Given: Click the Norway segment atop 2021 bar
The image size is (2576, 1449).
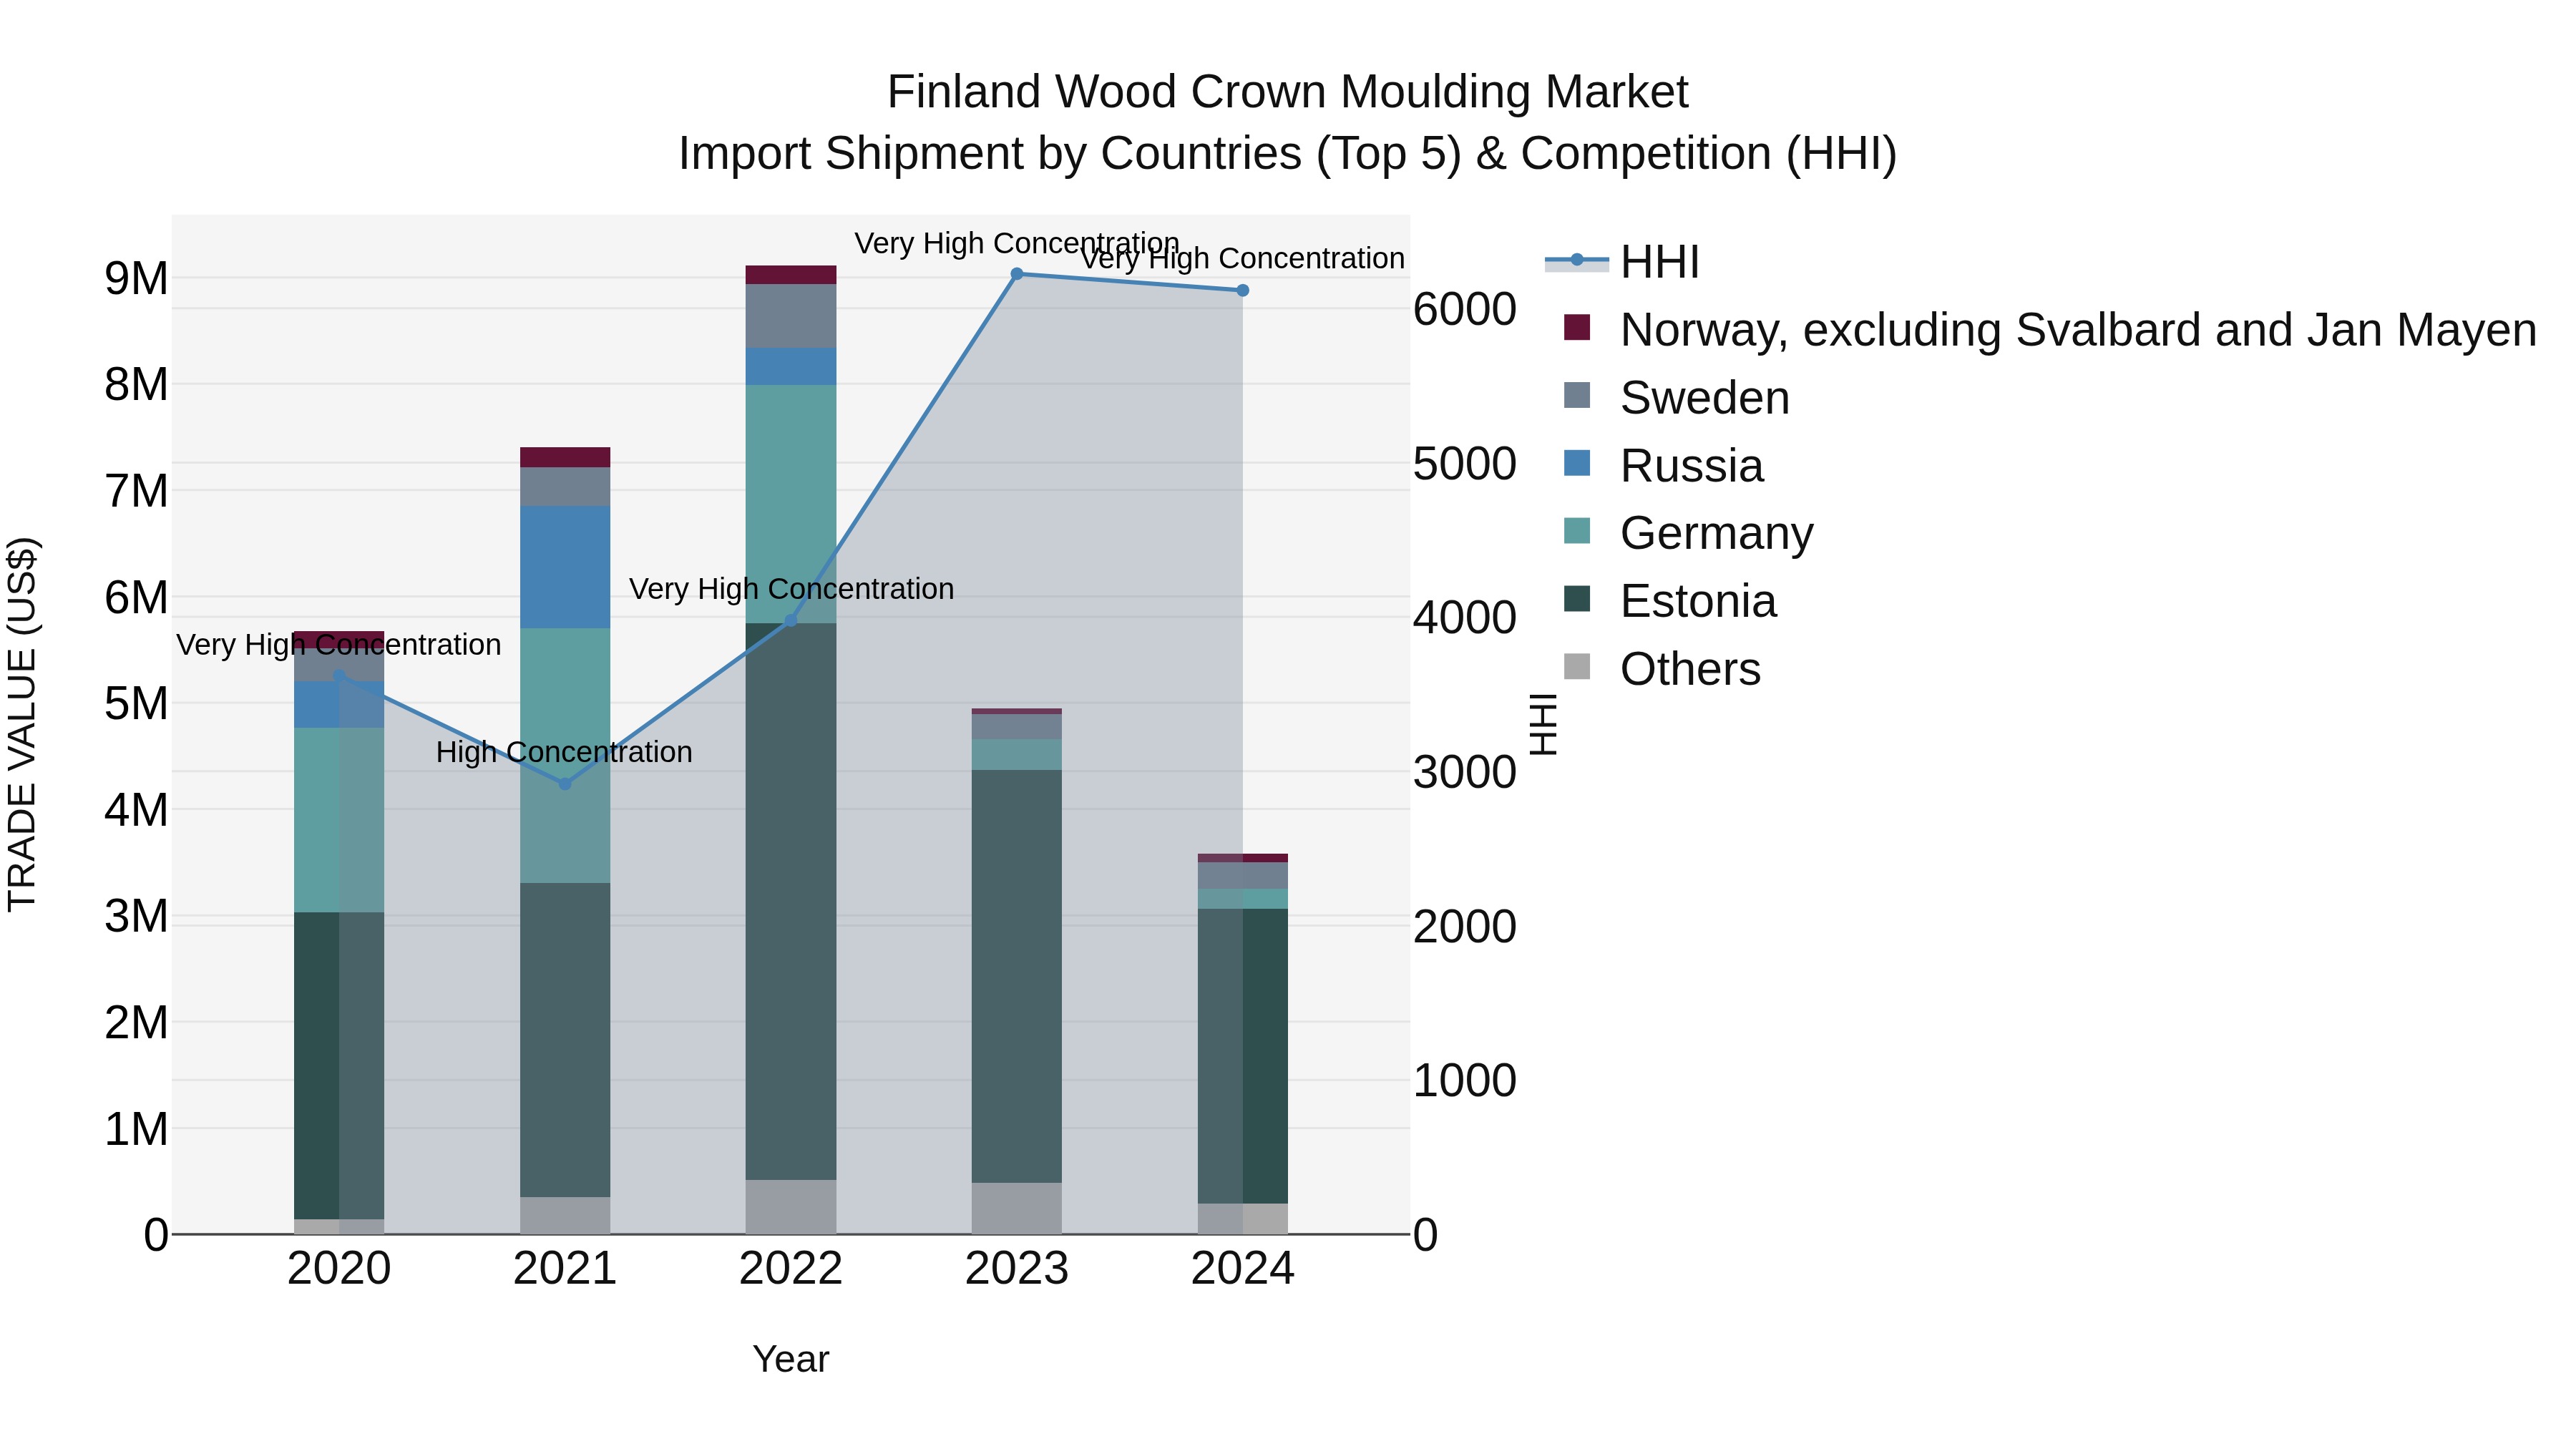Looking at the screenshot, I should tap(565, 457).
